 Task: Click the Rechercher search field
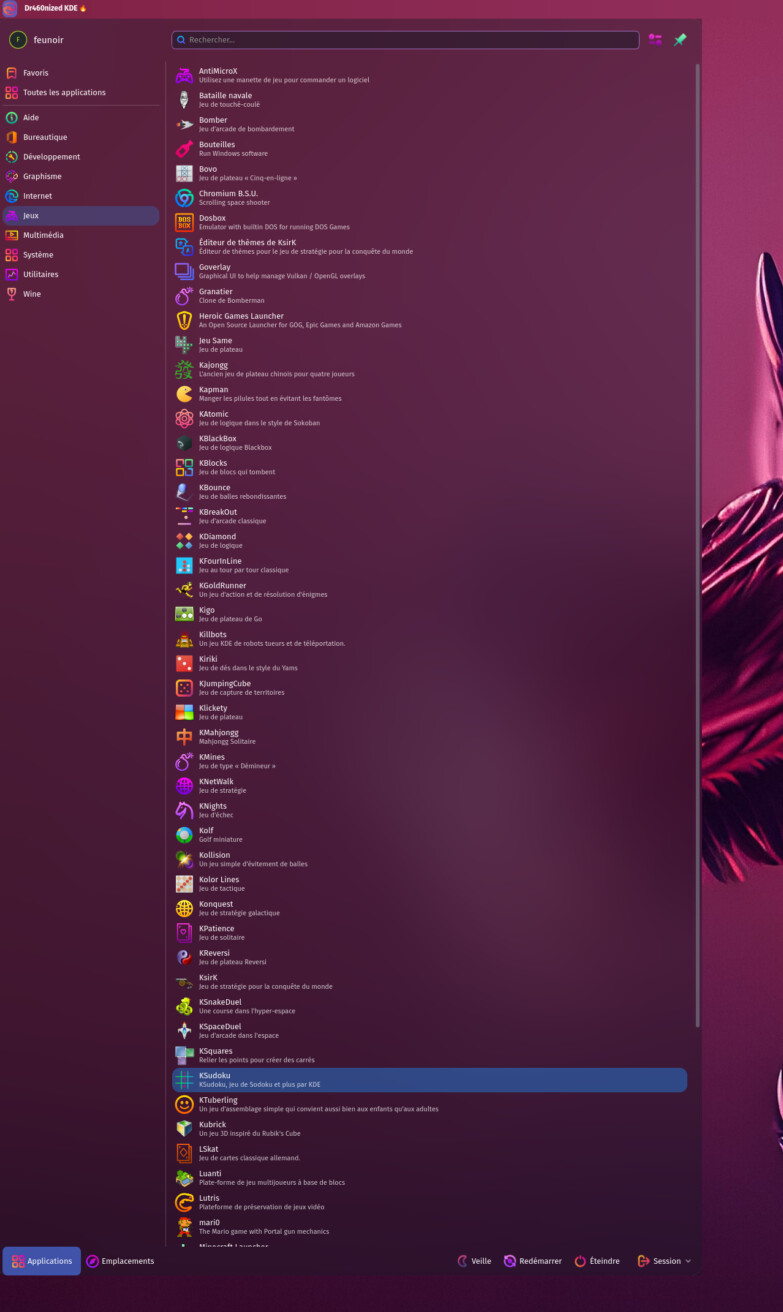tap(405, 40)
